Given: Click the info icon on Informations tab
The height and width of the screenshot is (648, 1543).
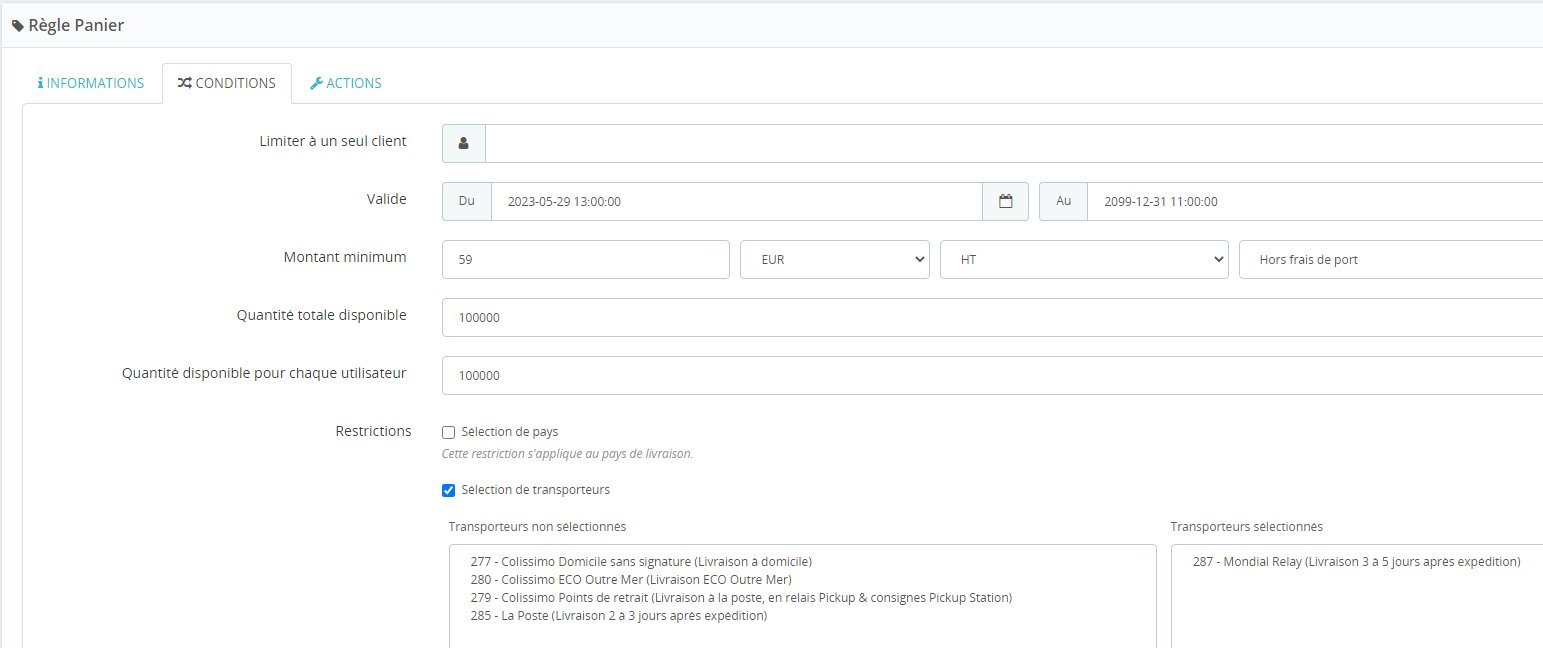Looking at the screenshot, I should pos(40,83).
